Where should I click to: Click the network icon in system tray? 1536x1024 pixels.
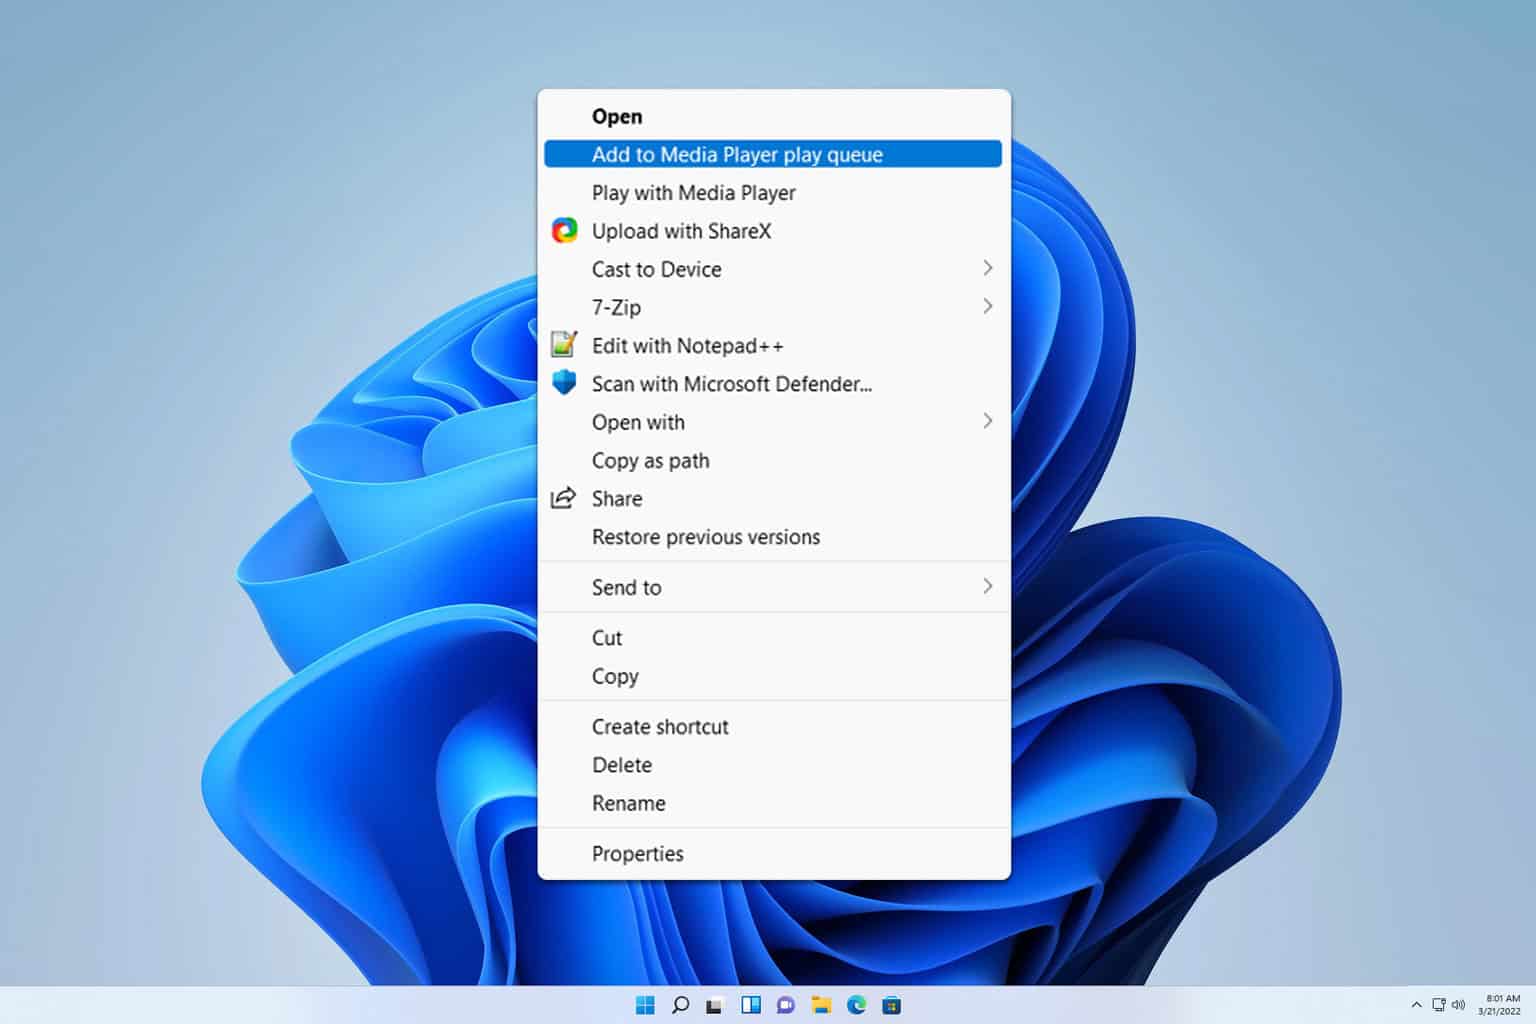pos(1438,1005)
